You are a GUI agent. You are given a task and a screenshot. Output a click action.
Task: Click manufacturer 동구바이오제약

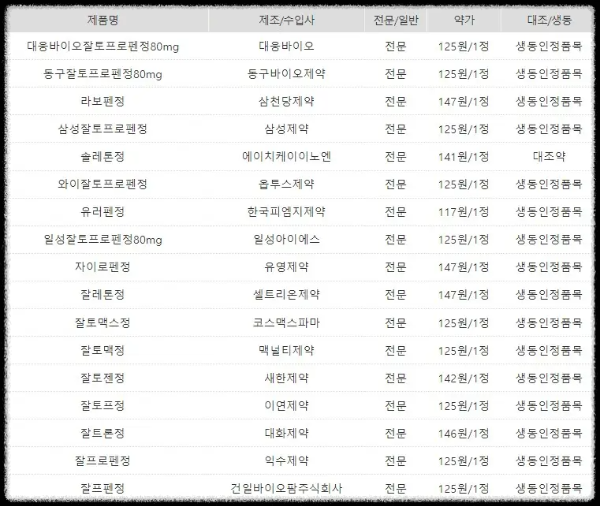pyautogui.click(x=287, y=74)
